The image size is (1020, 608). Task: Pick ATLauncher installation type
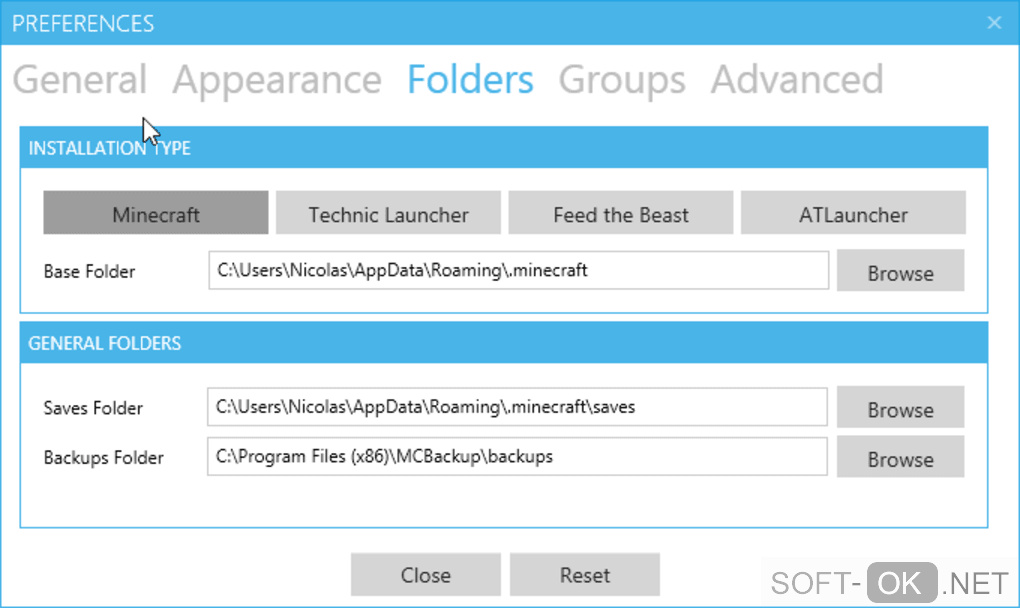pyautogui.click(x=853, y=213)
